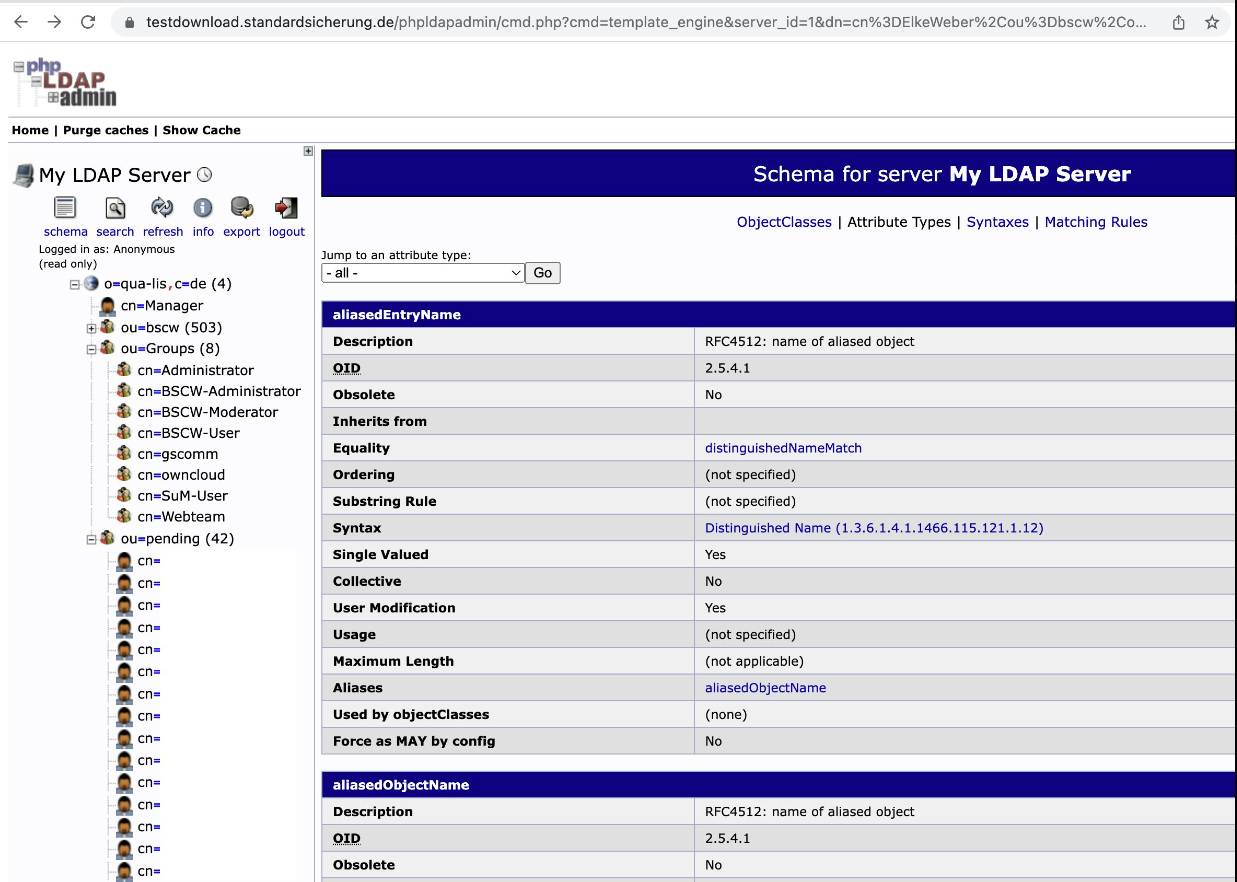The width and height of the screenshot is (1237, 882).
Task: Switch to ObjectClasses schema view
Action: (784, 222)
